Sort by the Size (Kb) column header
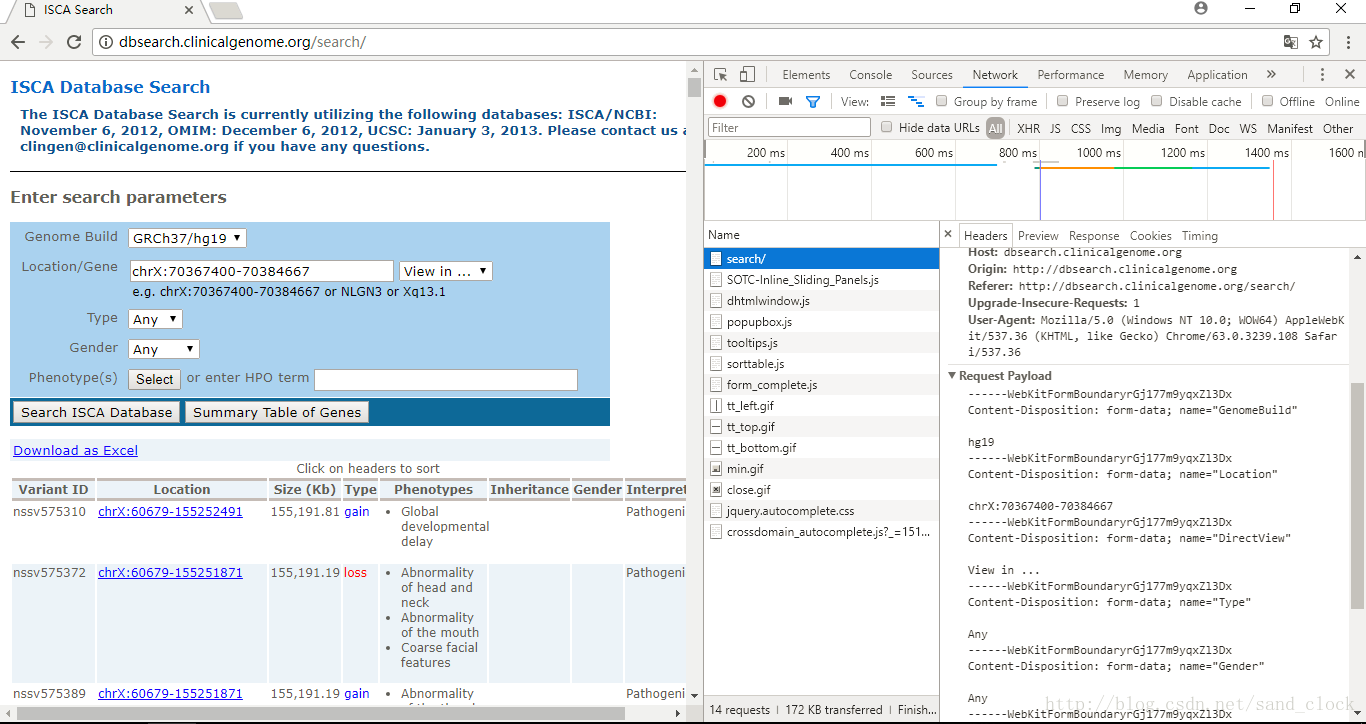The image size is (1366, 724). tap(304, 490)
